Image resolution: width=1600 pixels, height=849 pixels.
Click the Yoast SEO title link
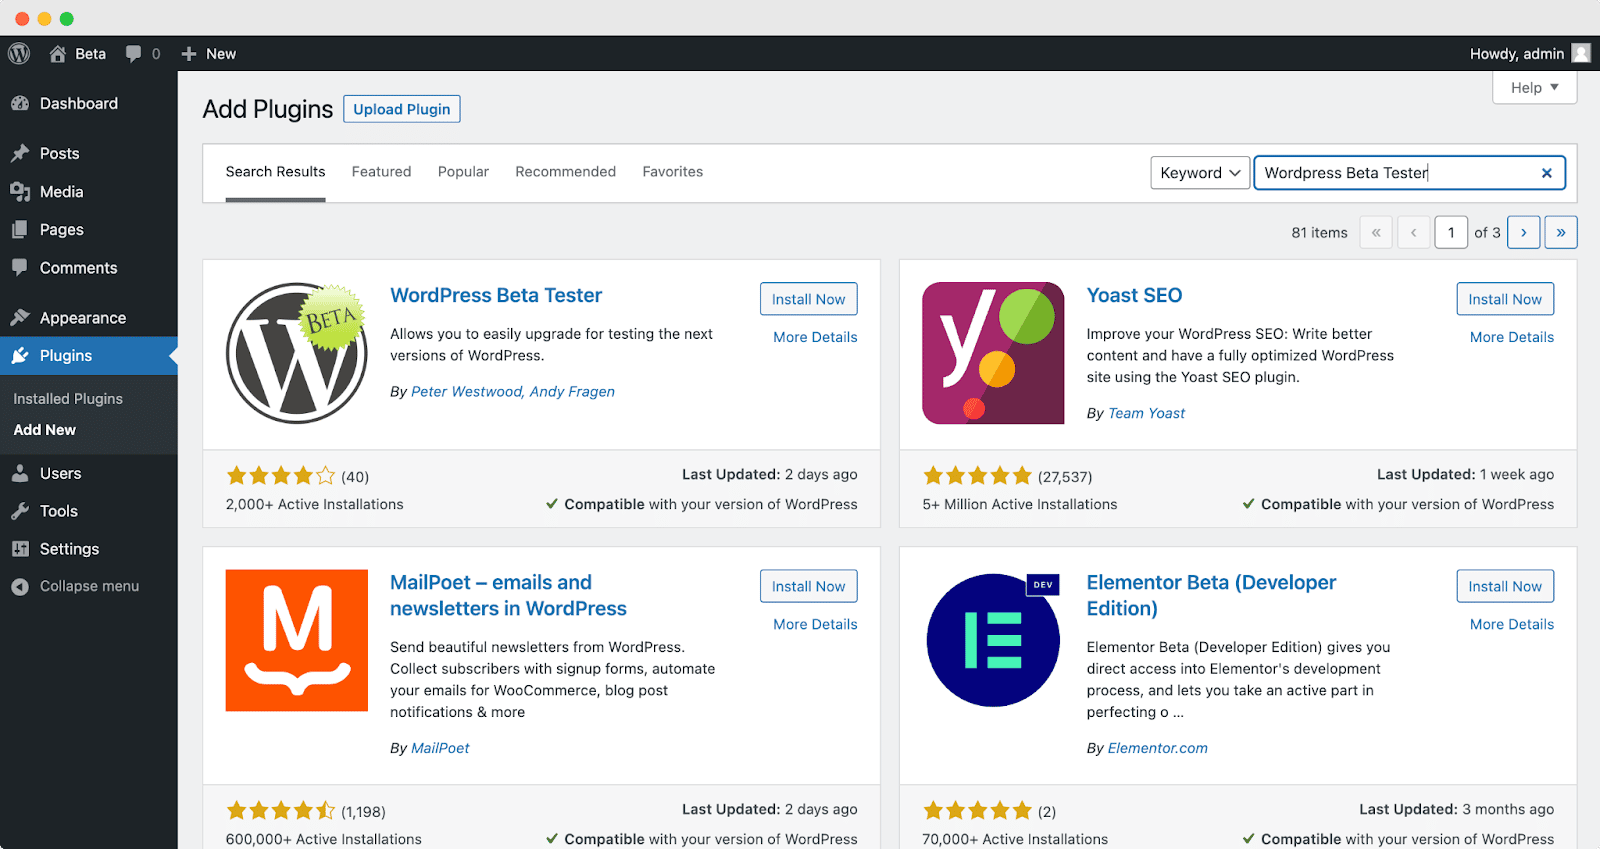(1134, 295)
